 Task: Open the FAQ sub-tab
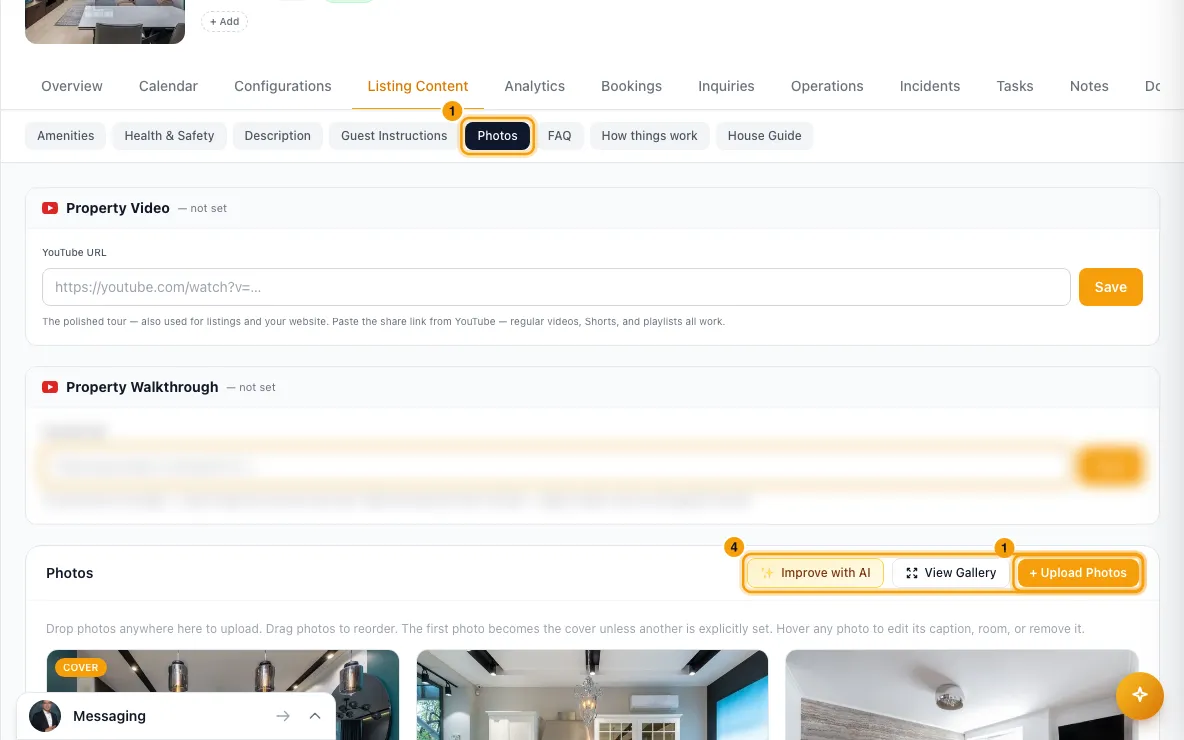pyautogui.click(x=559, y=136)
